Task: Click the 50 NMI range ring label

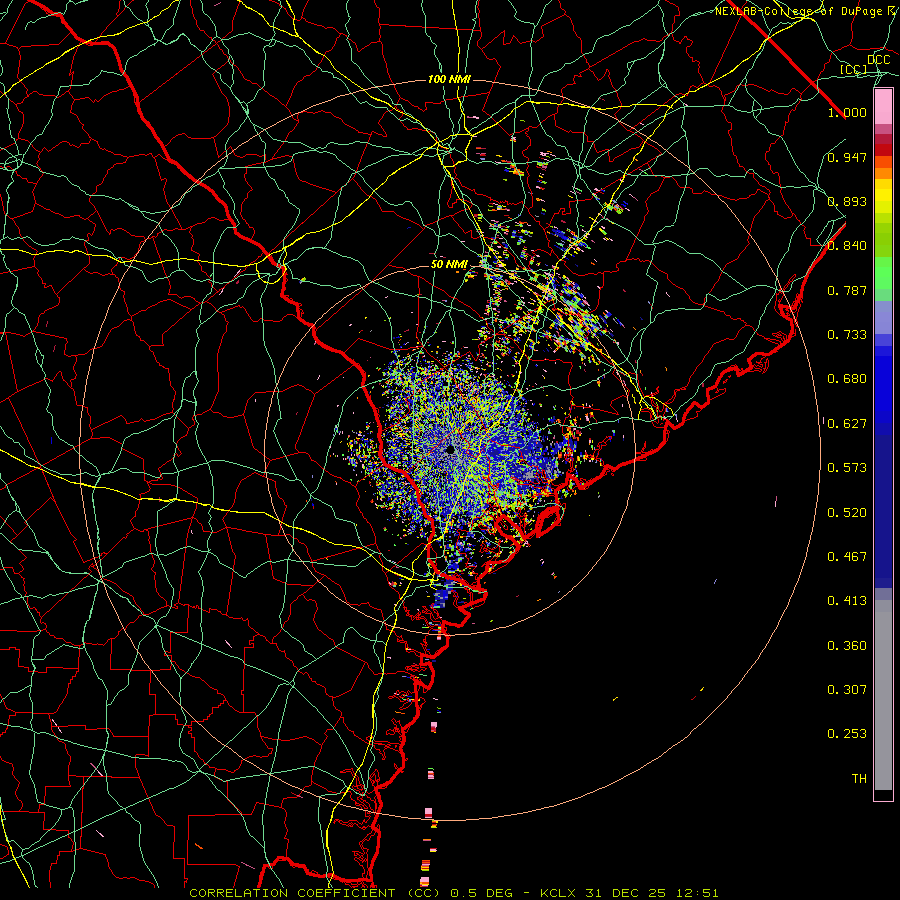Action: 449,264
